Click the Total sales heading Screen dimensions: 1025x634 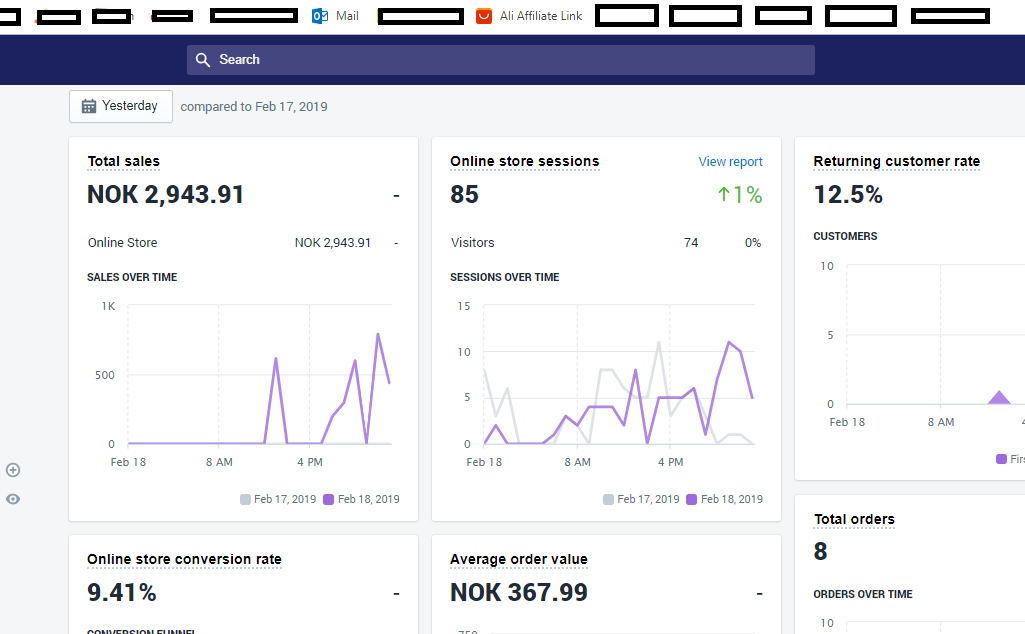(124, 161)
